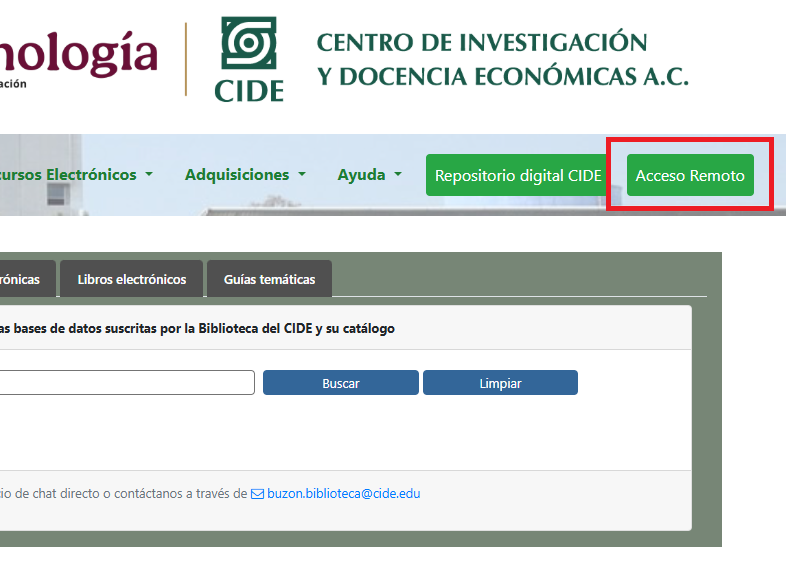Switch to the Guías temáticas tab
Screen dimensions: 787x569
270,279
